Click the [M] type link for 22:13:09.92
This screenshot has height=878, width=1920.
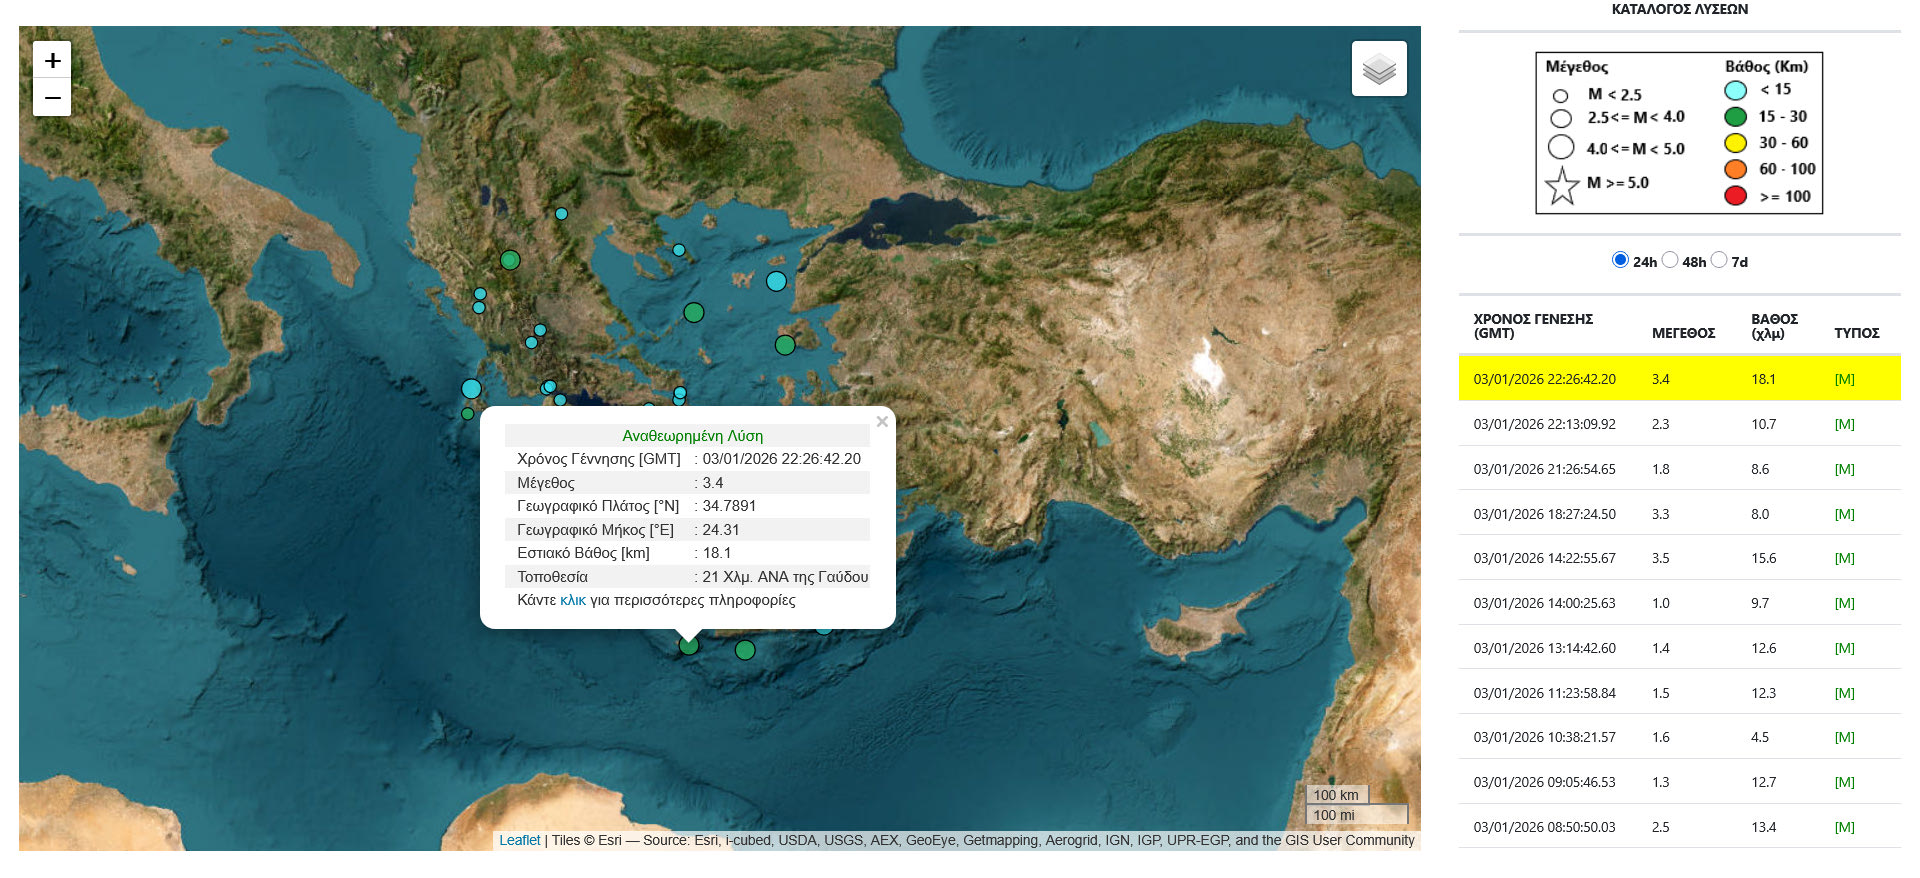click(1844, 424)
